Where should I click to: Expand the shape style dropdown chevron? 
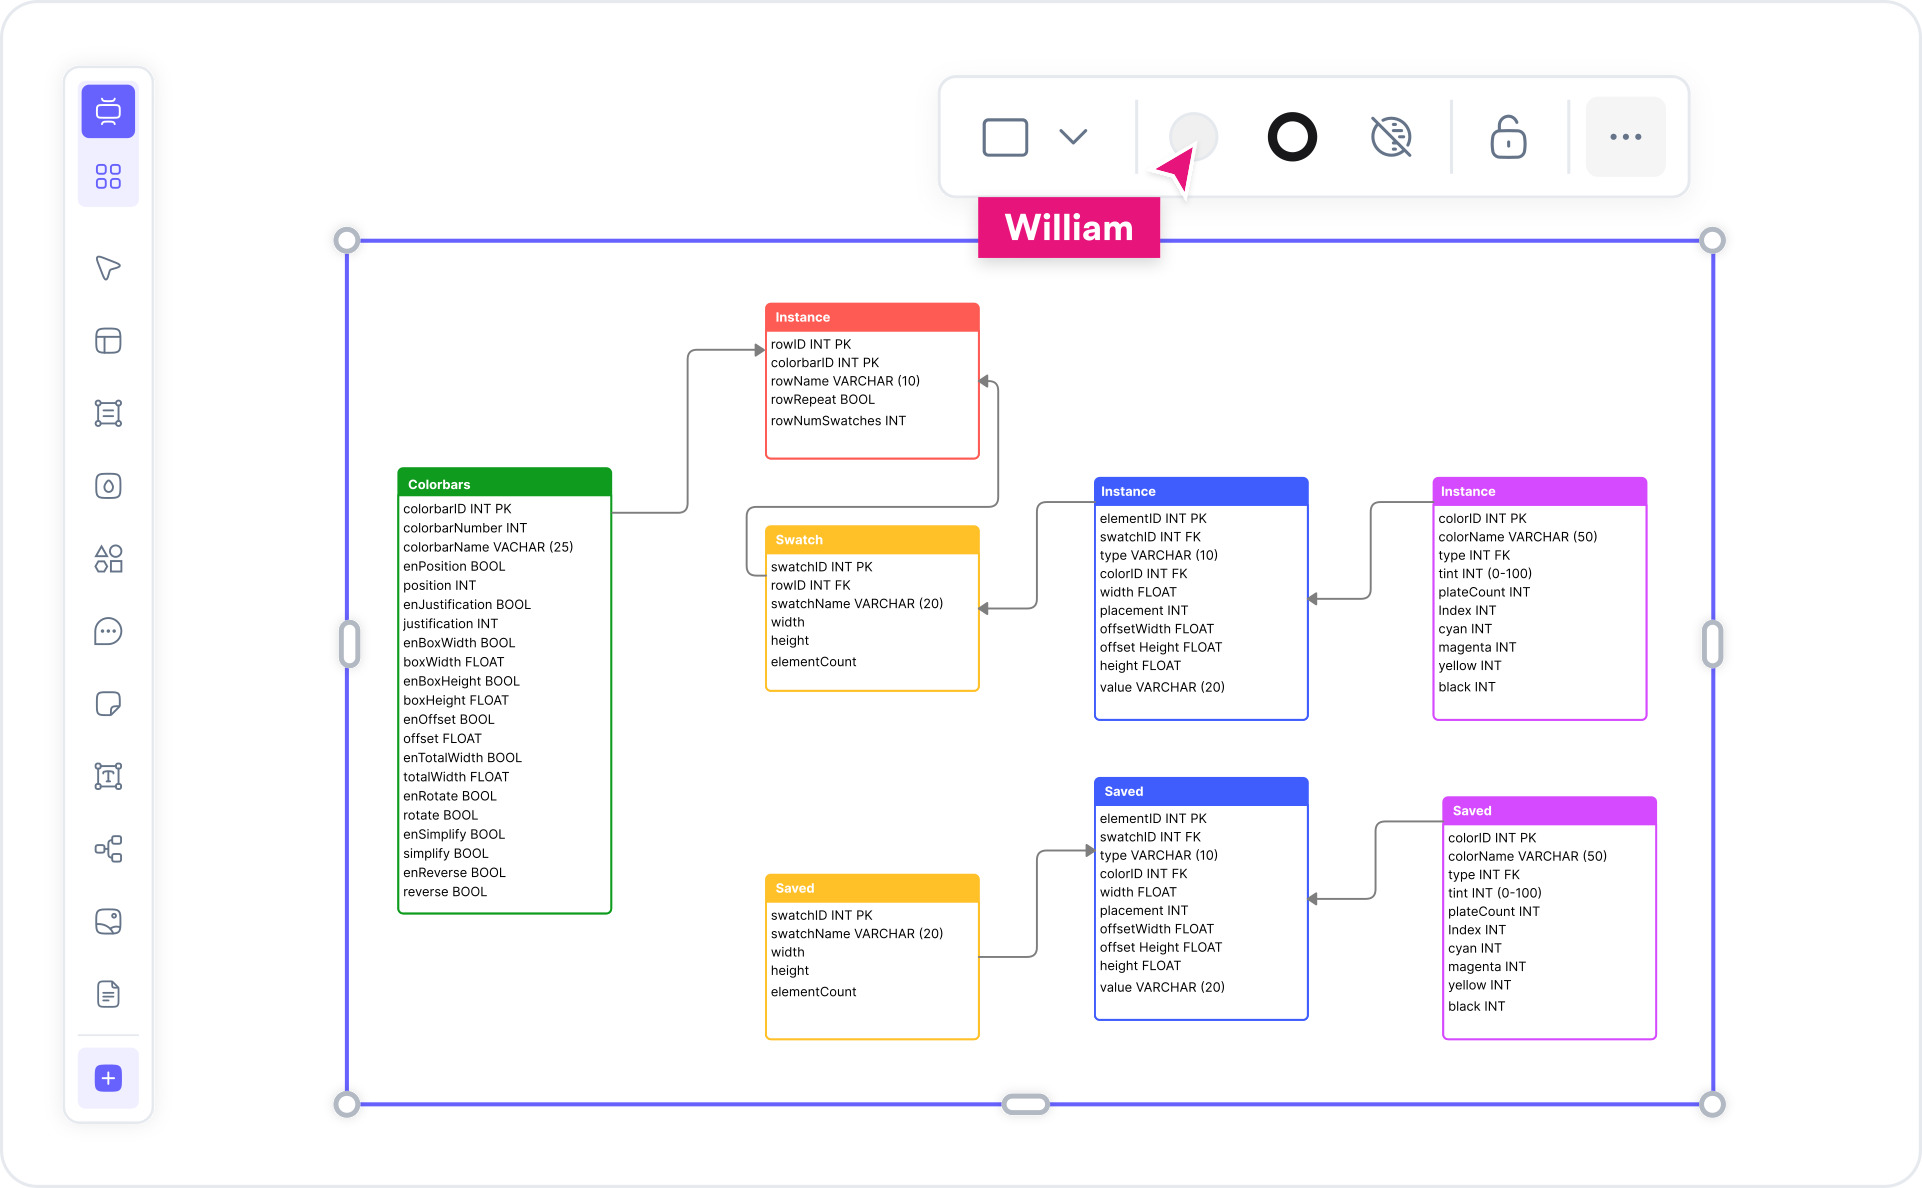1072,137
